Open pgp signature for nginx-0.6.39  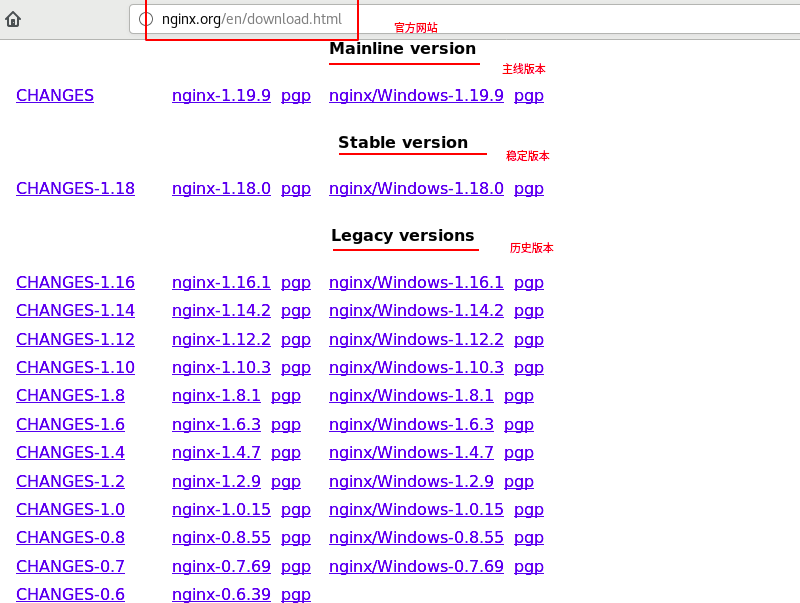296,595
